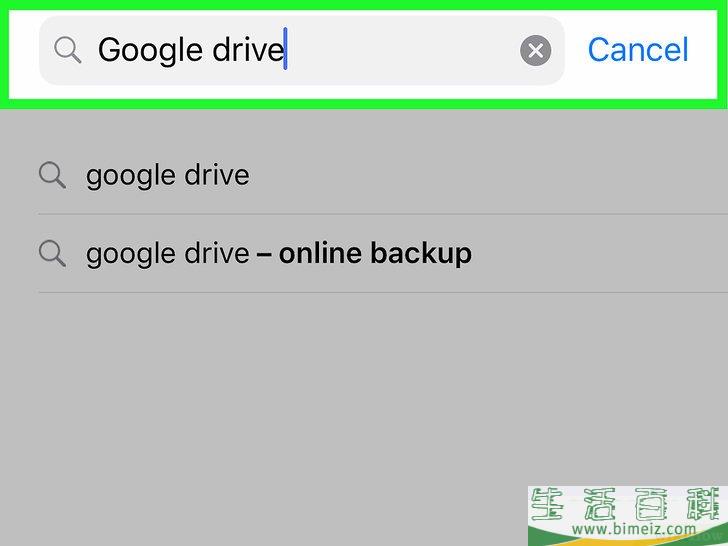
Task: Tap the search icon beside the first "google drive" suggestion
Action: click(x=52, y=175)
